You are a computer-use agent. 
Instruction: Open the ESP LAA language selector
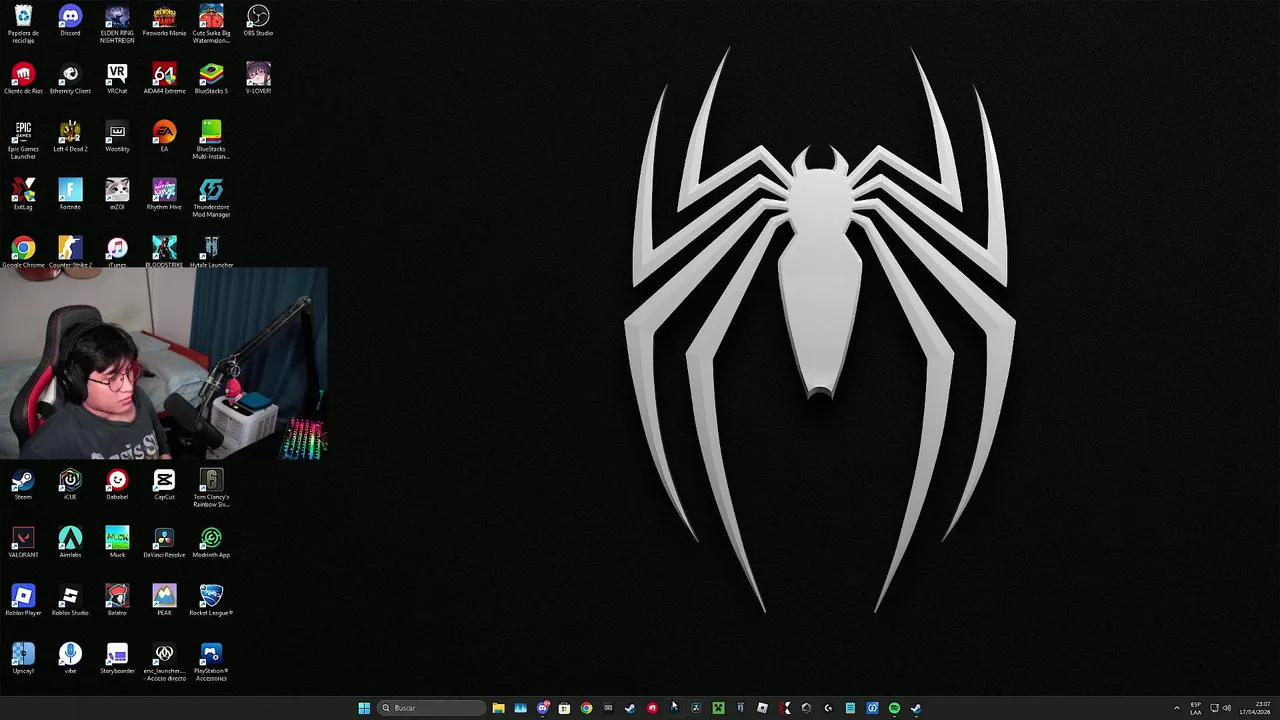coord(1196,708)
